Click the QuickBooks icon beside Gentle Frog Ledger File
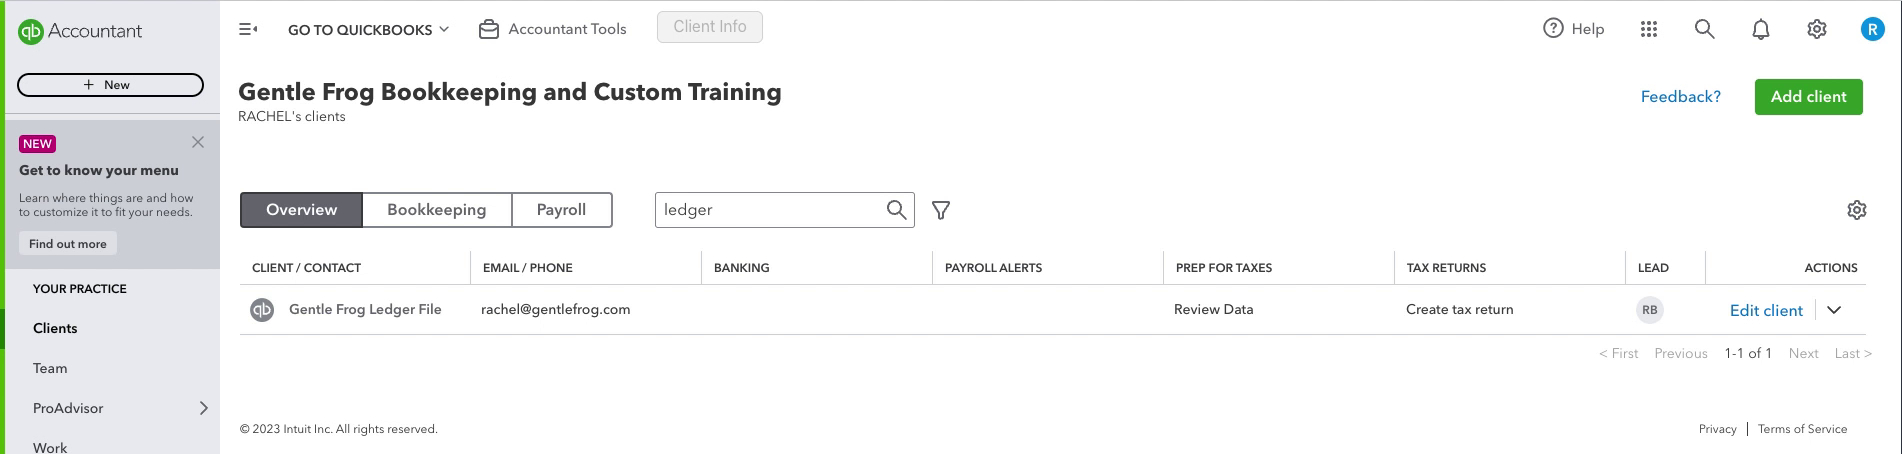Image resolution: width=1902 pixels, height=454 pixels. click(x=262, y=310)
